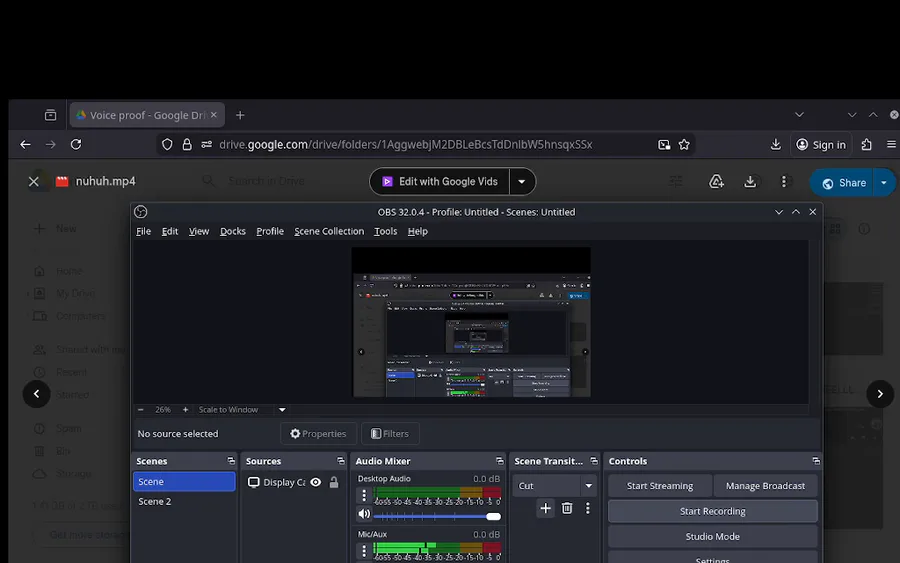
Task: Add shortcut to Drive icon
Action: click(716, 181)
